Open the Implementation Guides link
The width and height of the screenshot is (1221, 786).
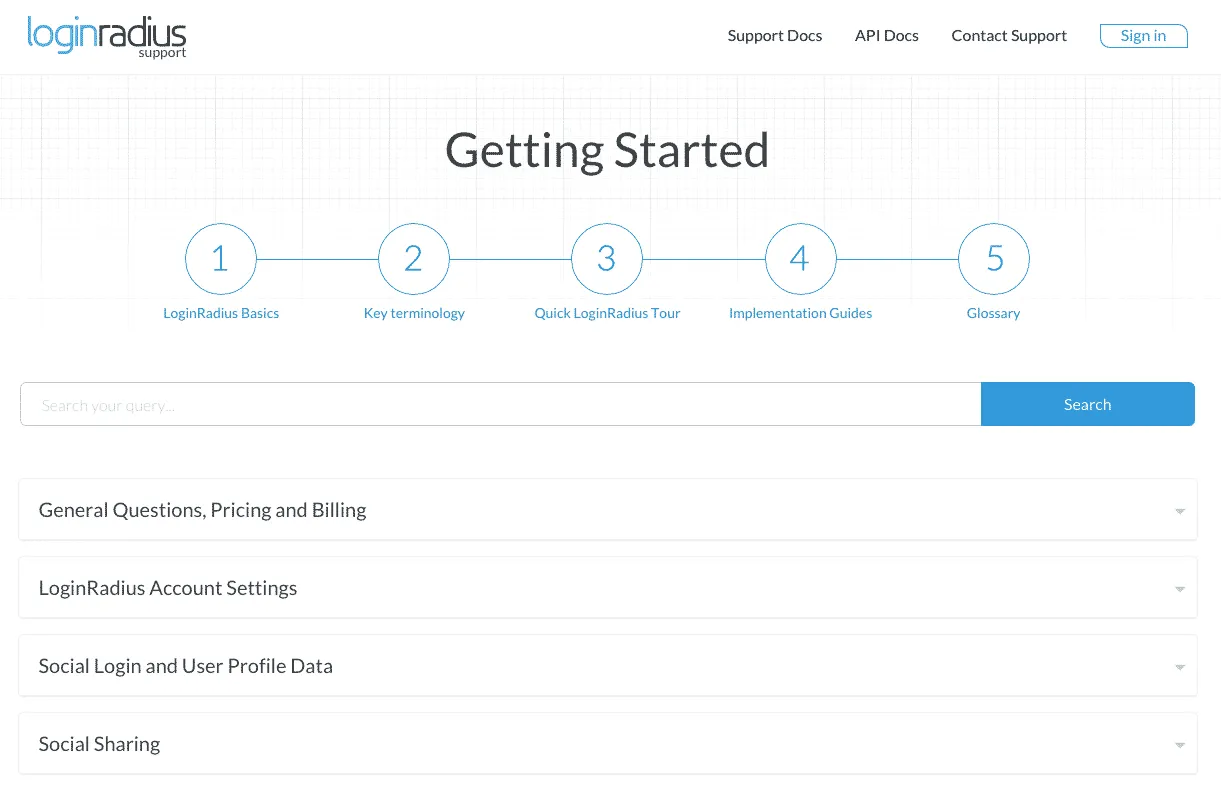tap(800, 313)
